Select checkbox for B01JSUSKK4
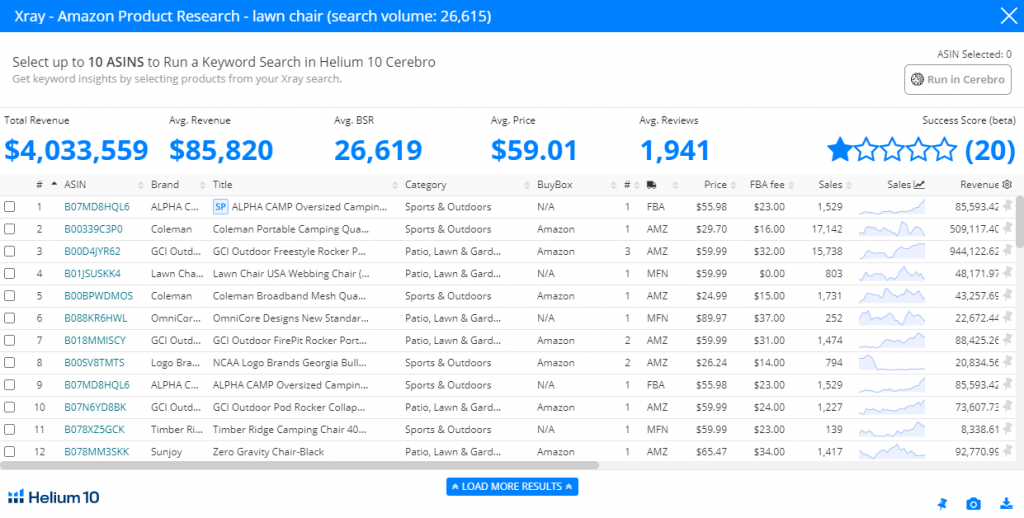Viewport: 1024px width, 518px height. tap(10, 274)
